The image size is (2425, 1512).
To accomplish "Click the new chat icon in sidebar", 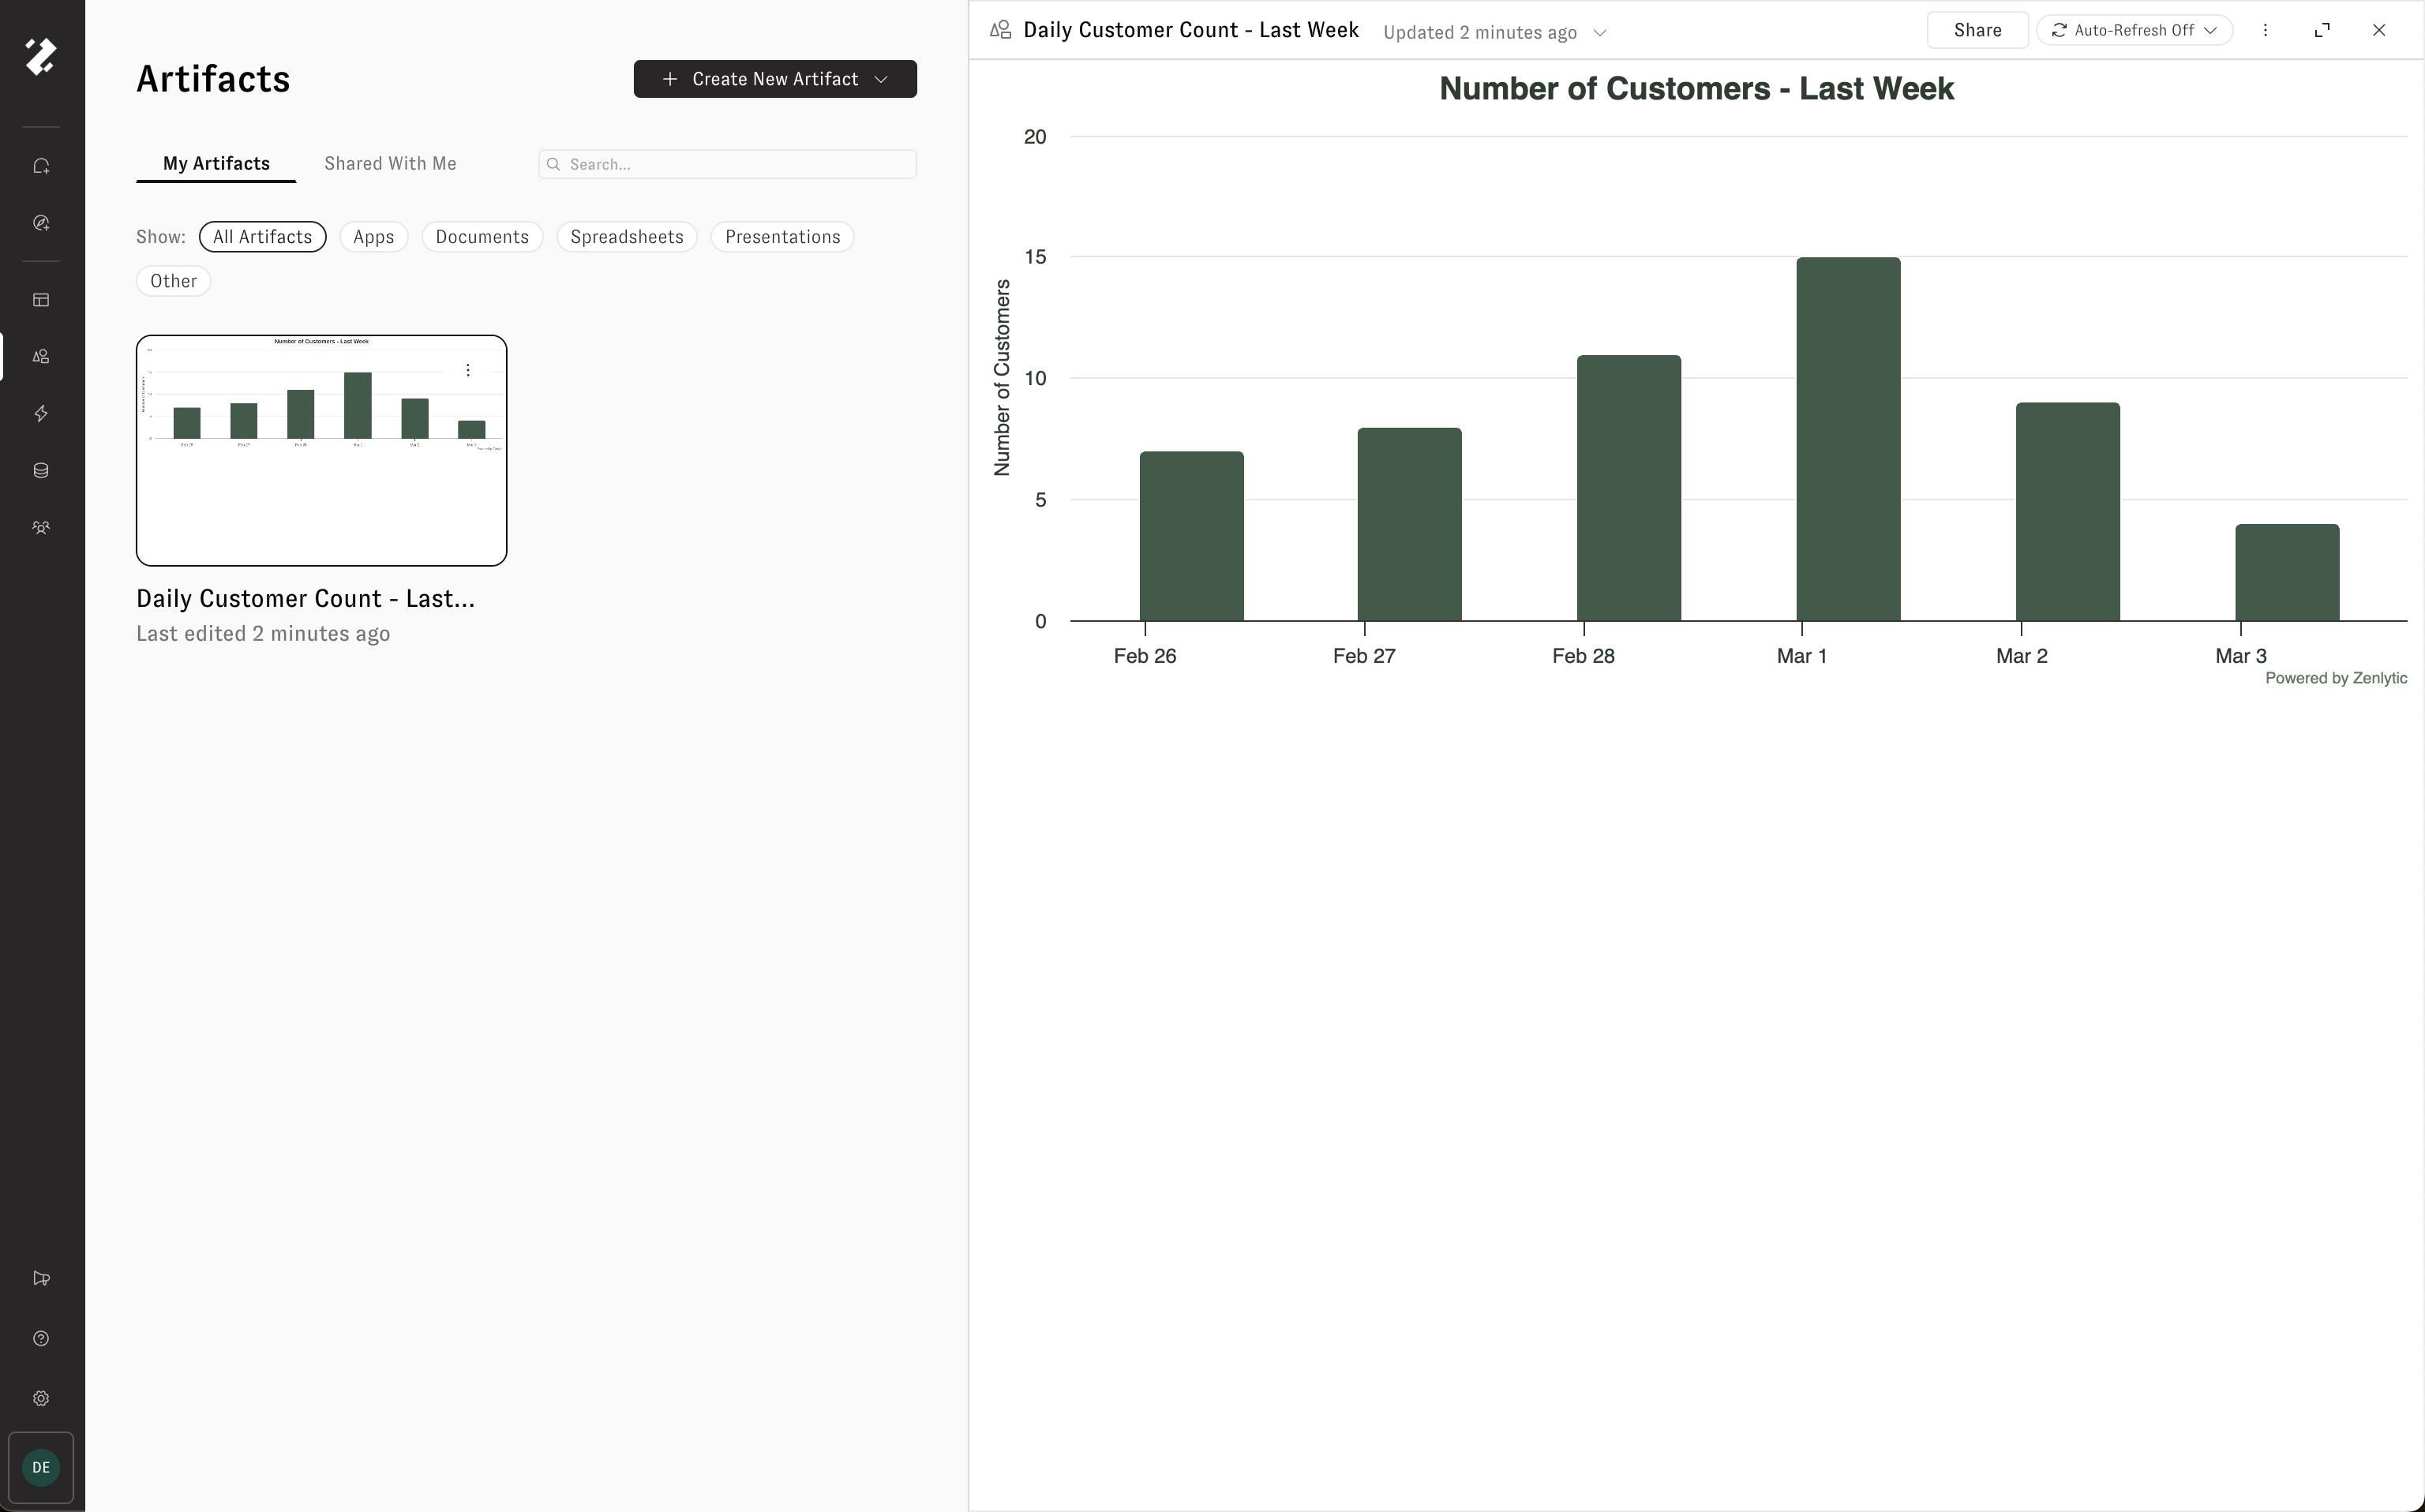I will (x=41, y=166).
